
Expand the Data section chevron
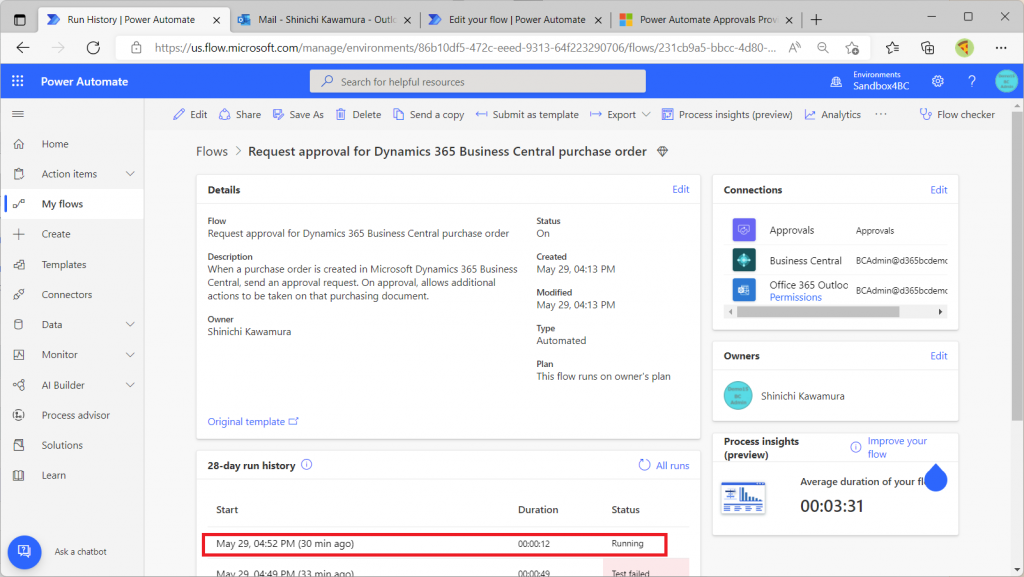[130, 324]
